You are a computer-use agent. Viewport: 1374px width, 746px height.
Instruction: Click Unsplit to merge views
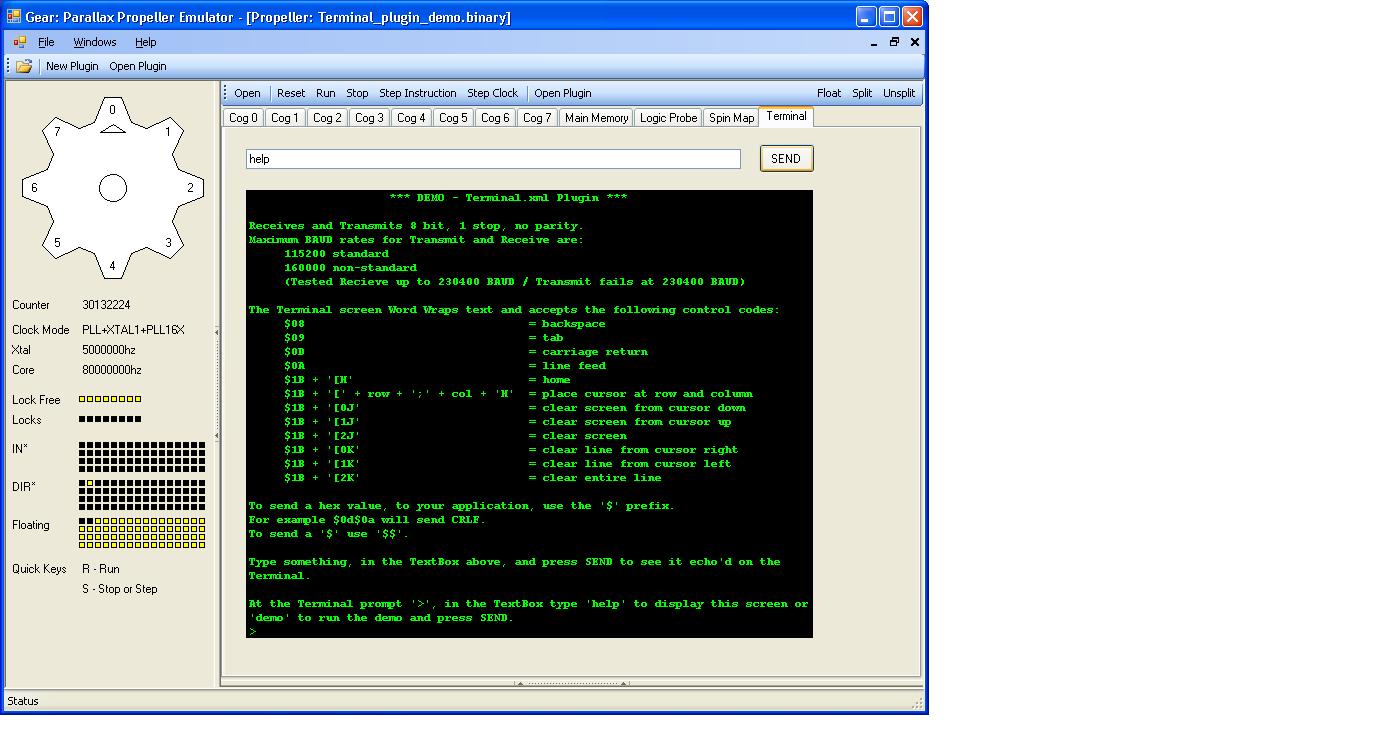point(898,92)
